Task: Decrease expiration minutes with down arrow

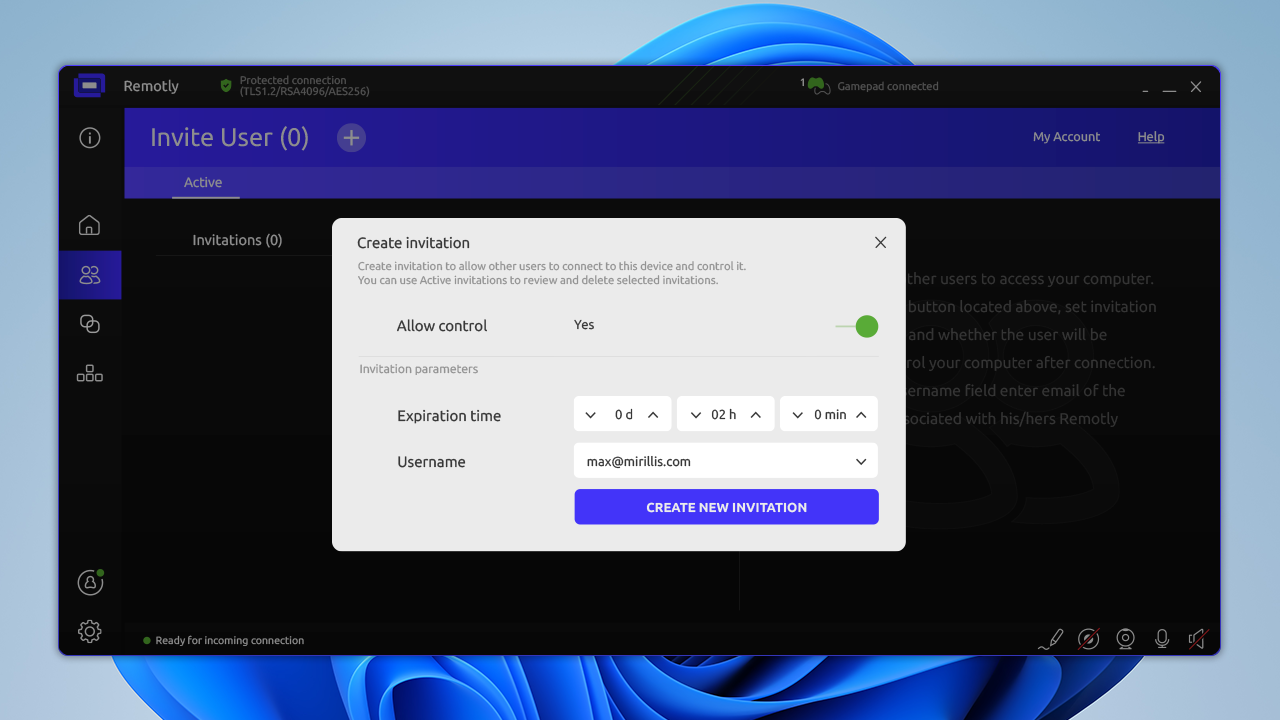Action: coord(798,415)
